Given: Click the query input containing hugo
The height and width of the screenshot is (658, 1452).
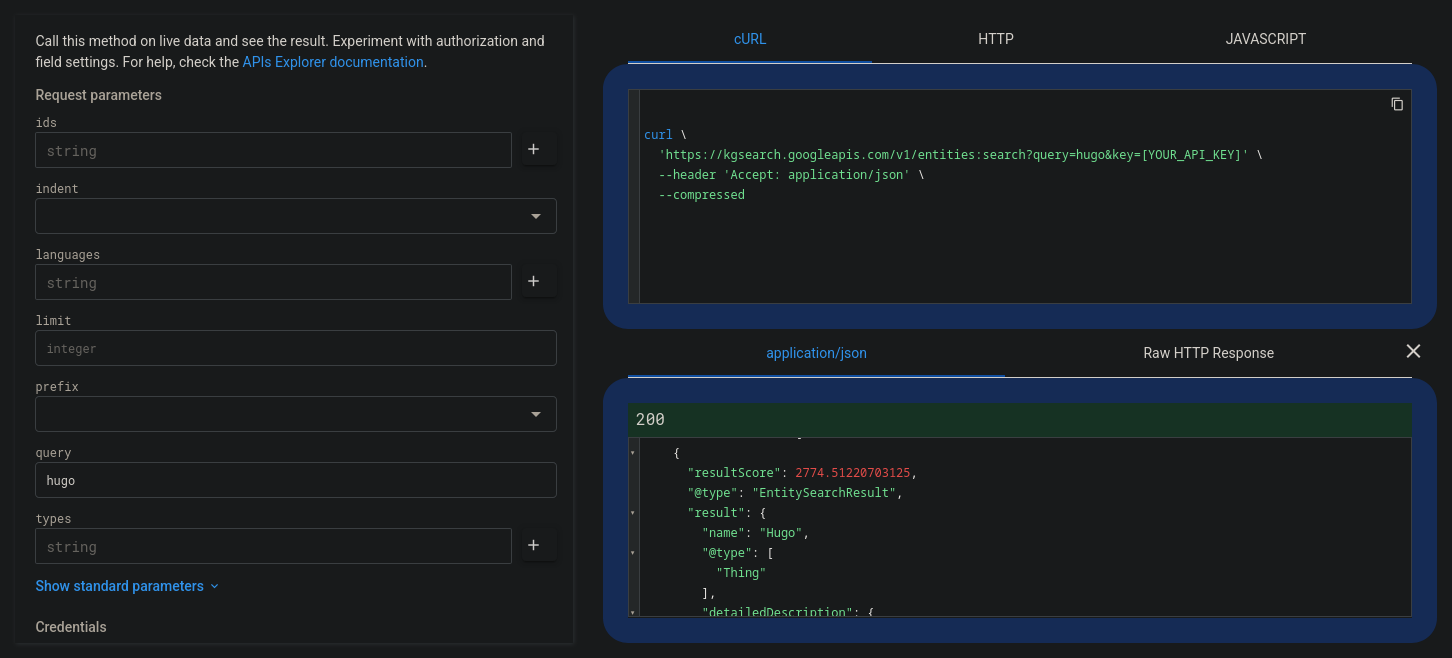Looking at the screenshot, I should (x=296, y=480).
